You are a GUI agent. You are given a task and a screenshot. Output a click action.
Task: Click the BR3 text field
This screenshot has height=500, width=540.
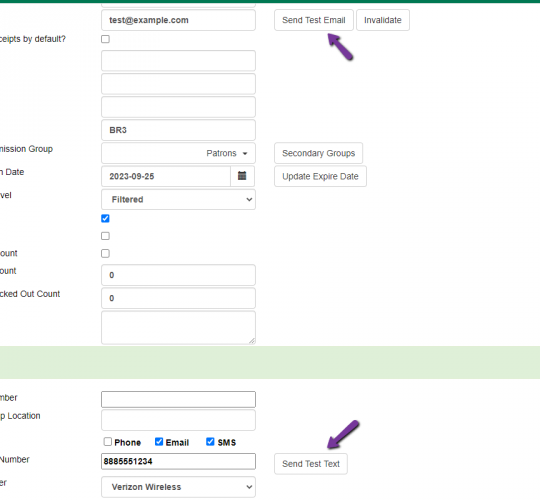pos(178,130)
